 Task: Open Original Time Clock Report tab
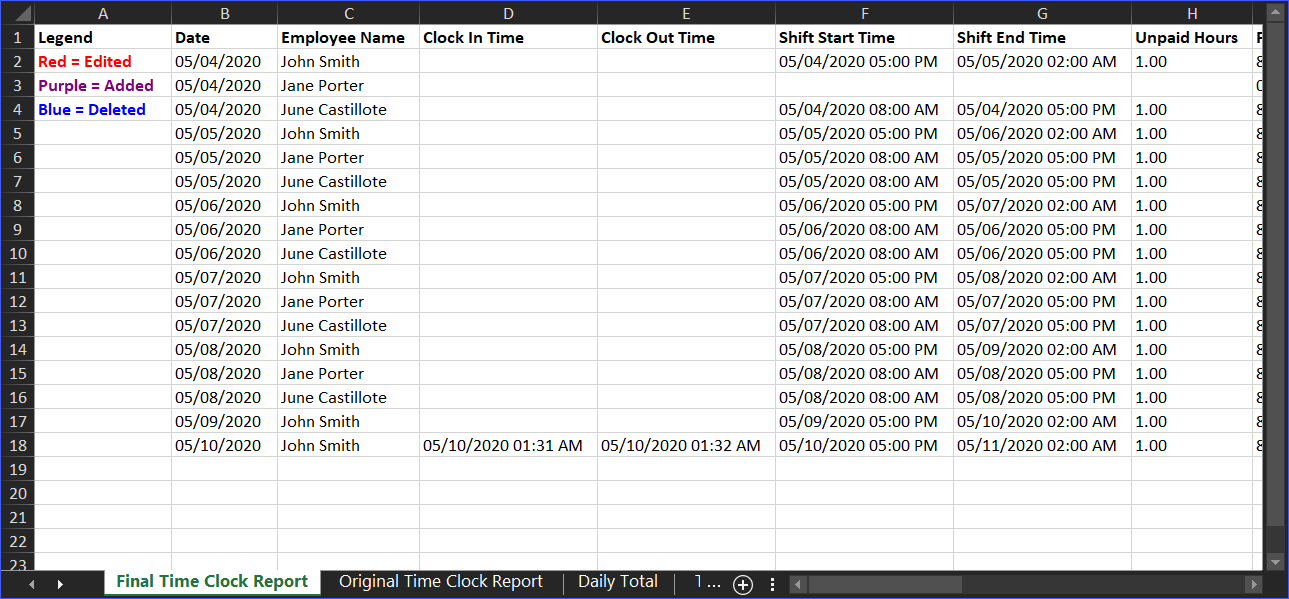pyautogui.click(x=440, y=582)
